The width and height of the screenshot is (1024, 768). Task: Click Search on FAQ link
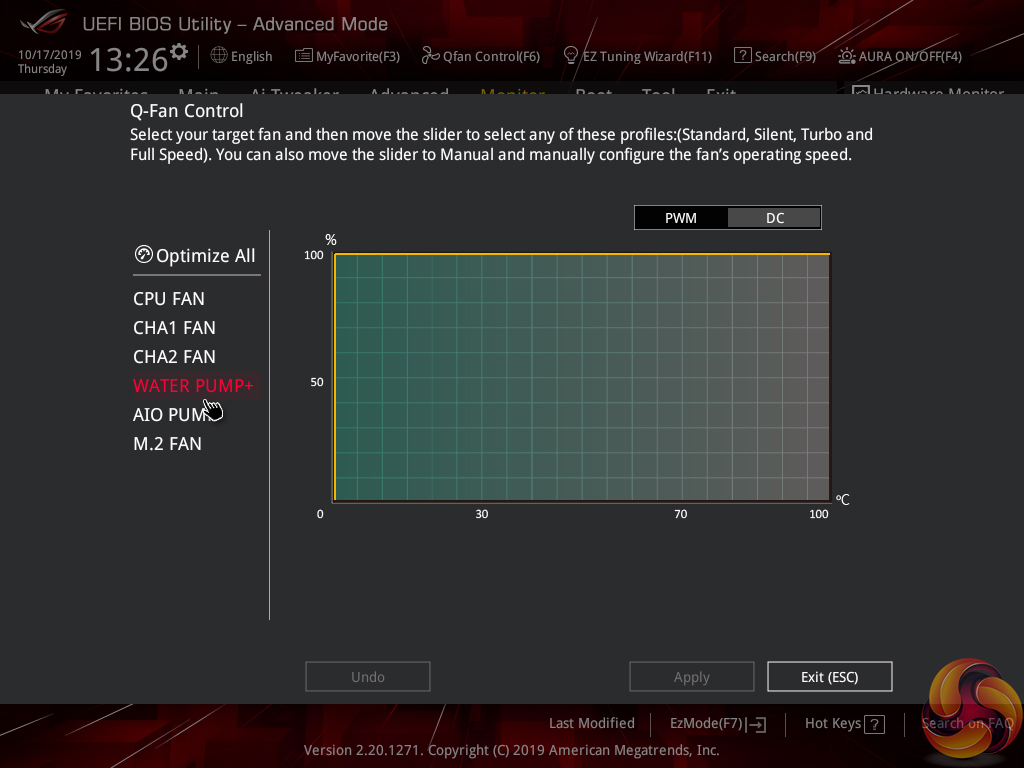pos(967,724)
